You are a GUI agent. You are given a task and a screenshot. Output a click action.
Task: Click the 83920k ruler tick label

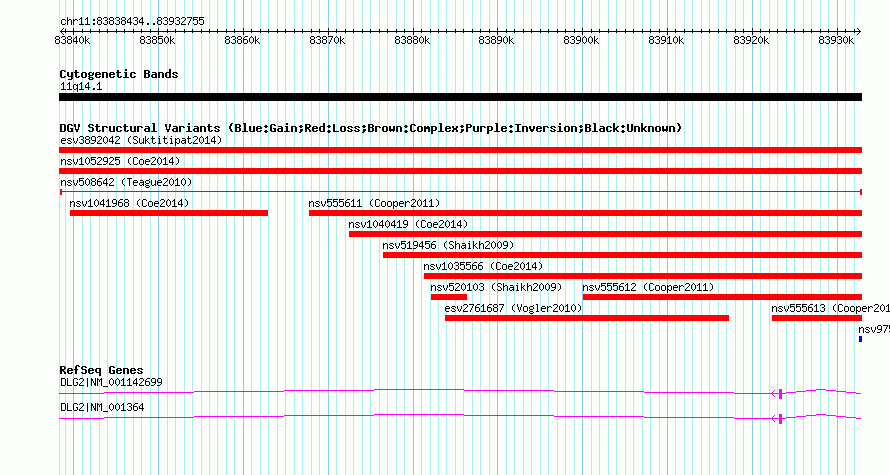[751, 40]
